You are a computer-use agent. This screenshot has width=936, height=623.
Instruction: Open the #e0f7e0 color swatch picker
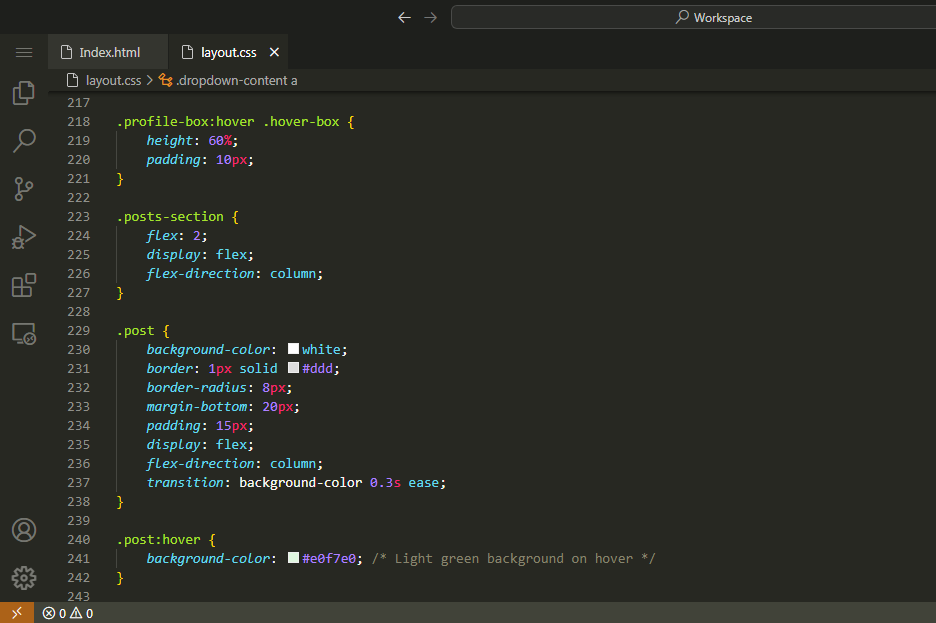(294, 558)
